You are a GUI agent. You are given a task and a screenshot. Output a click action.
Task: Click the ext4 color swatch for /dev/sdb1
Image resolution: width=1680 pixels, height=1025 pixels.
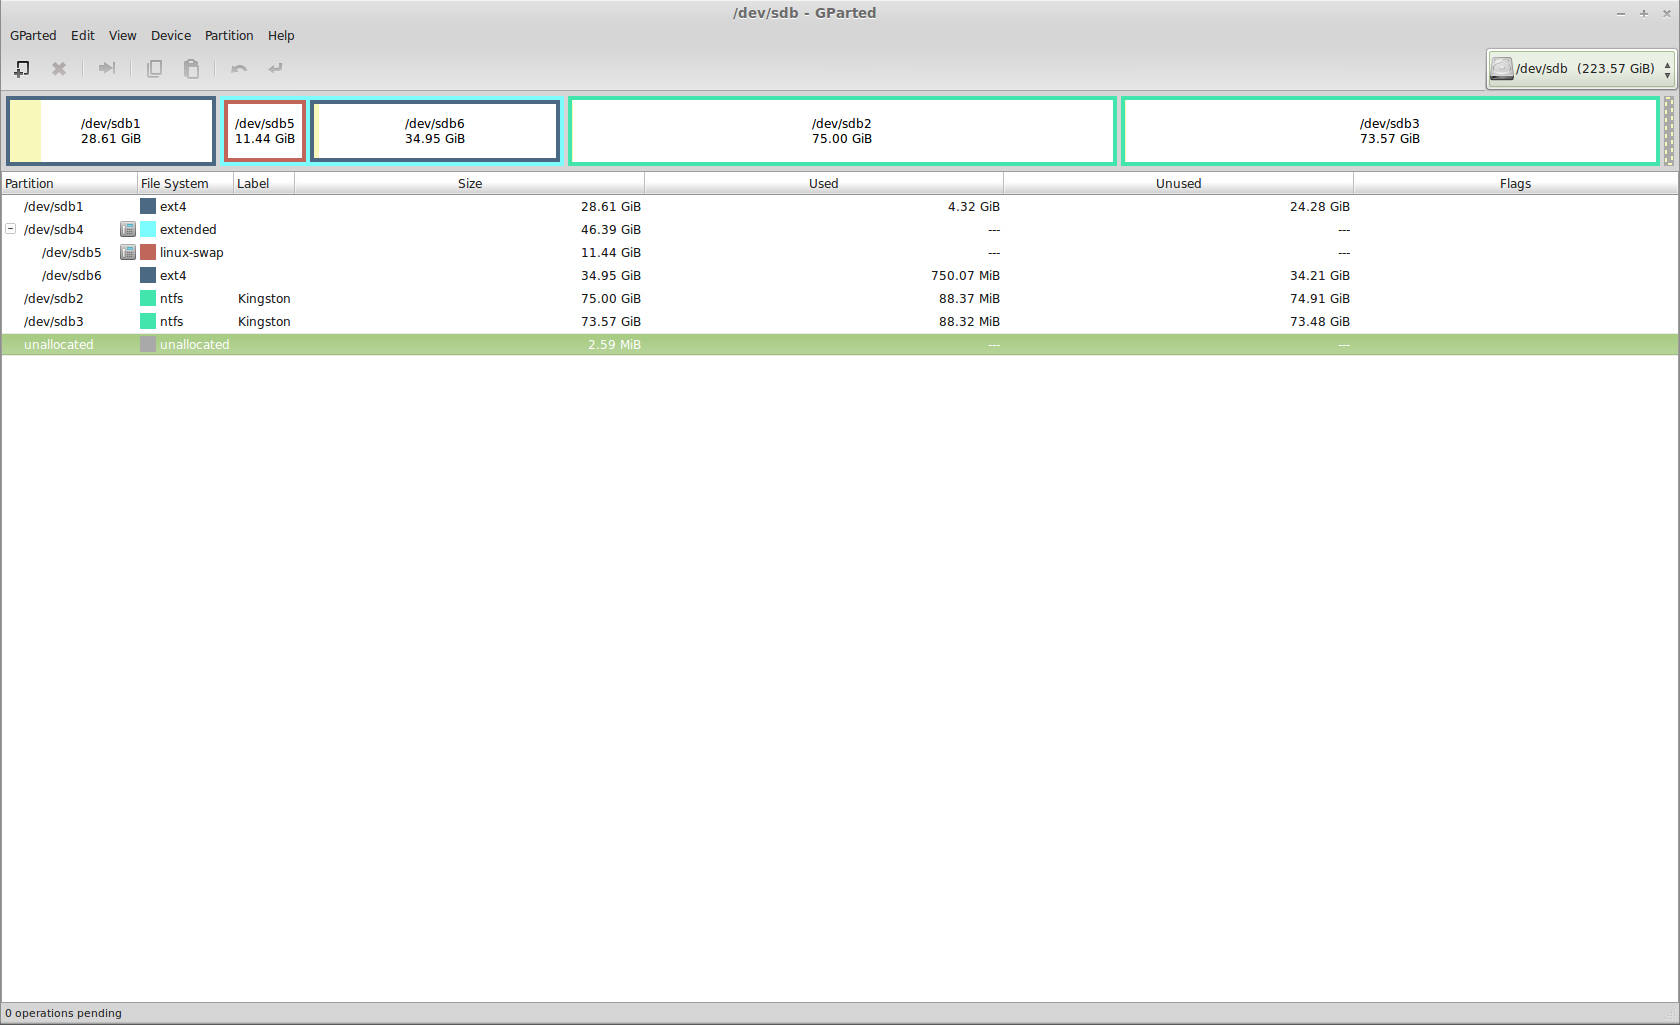[148, 206]
